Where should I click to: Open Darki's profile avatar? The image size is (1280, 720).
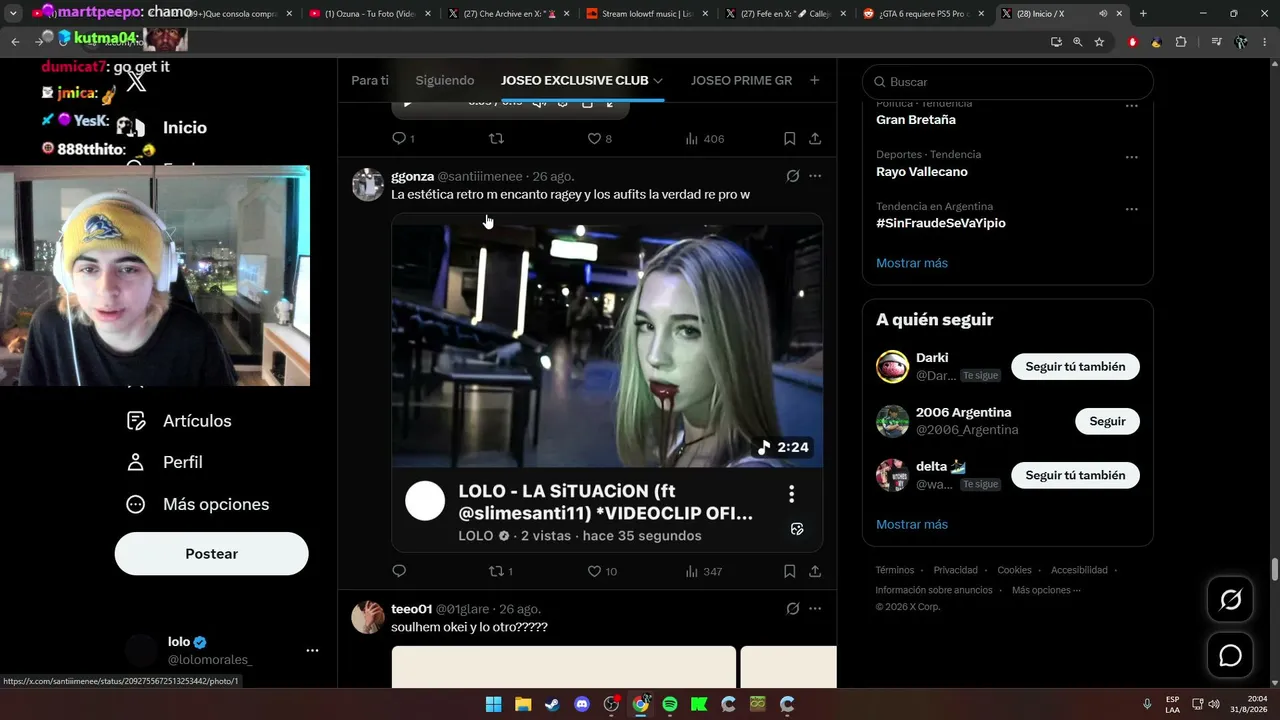pos(892,367)
